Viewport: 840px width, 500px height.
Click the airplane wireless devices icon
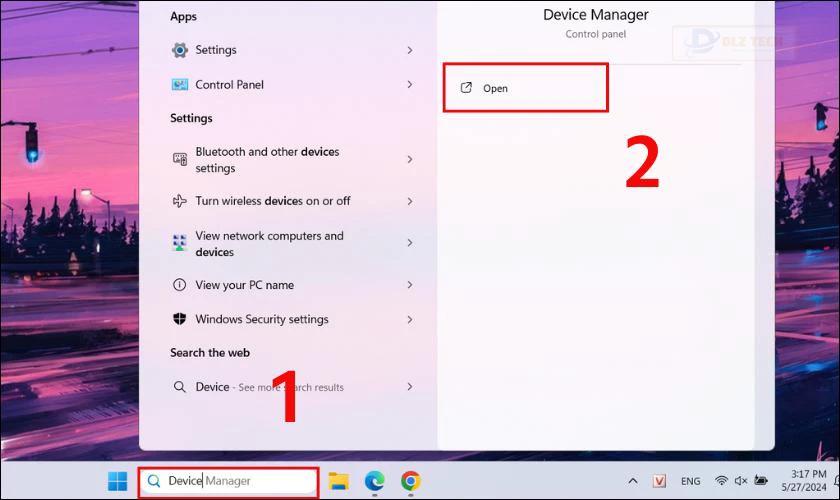(x=179, y=201)
